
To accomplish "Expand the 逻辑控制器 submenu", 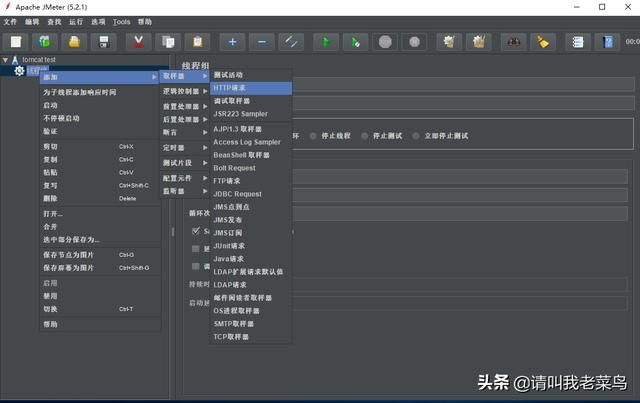I will click(x=185, y=91).
